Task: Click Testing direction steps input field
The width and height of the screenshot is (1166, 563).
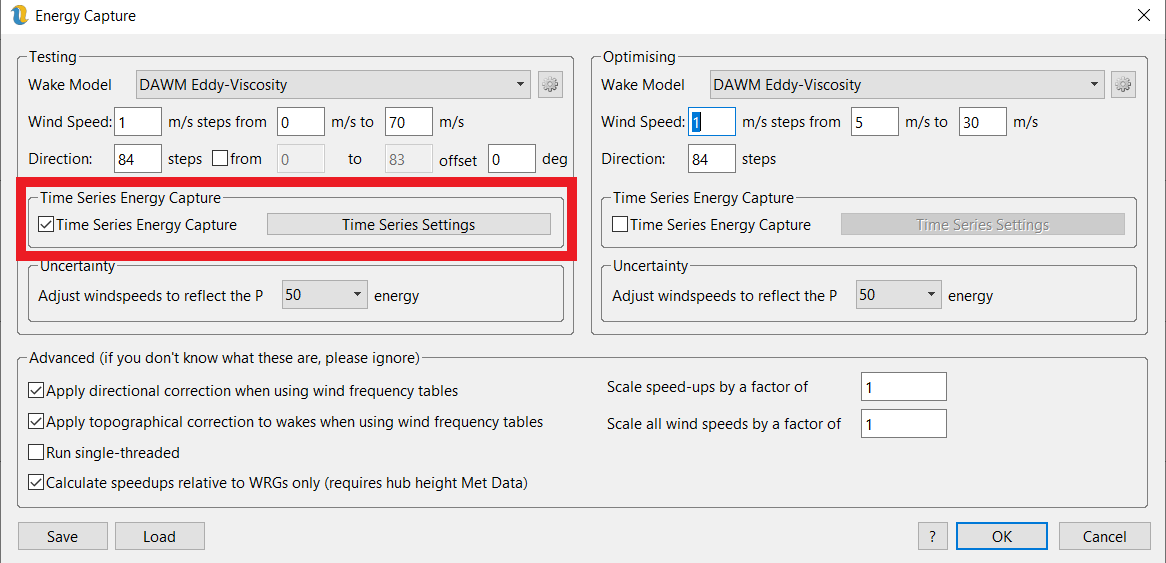Action: 138,159
